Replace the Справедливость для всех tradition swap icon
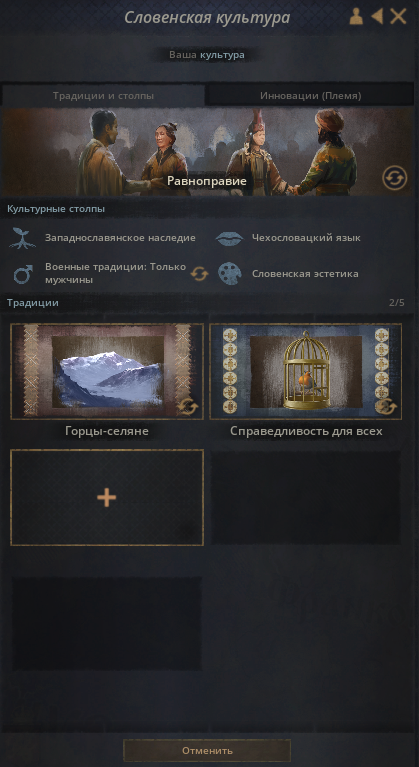 [x=386, y=406]
